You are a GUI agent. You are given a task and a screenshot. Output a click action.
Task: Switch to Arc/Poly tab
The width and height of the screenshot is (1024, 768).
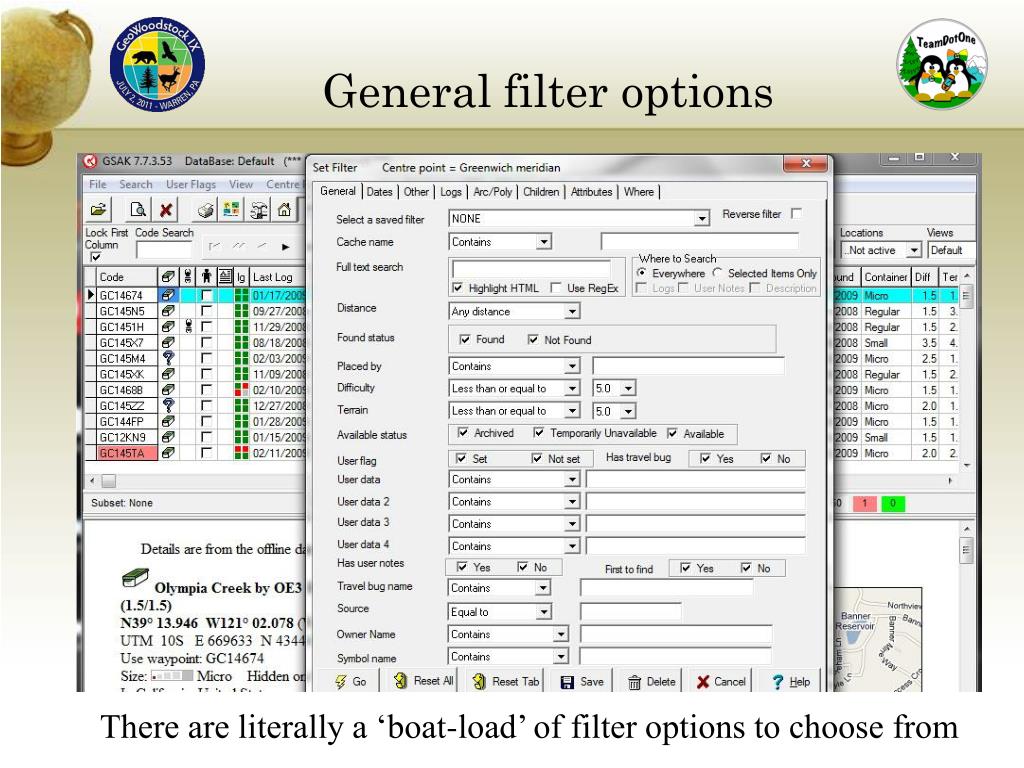coord(492,192)
